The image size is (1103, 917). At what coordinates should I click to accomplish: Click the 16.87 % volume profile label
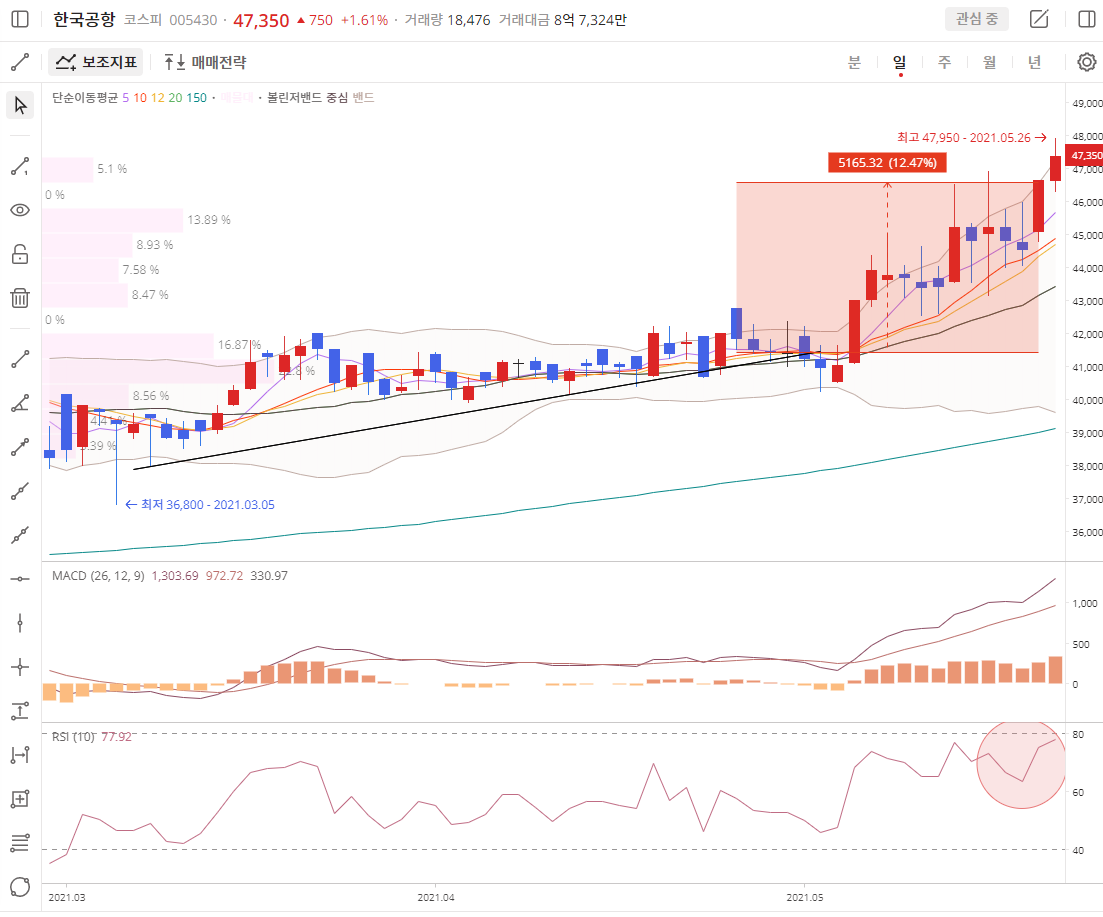(x=239, y=345)
